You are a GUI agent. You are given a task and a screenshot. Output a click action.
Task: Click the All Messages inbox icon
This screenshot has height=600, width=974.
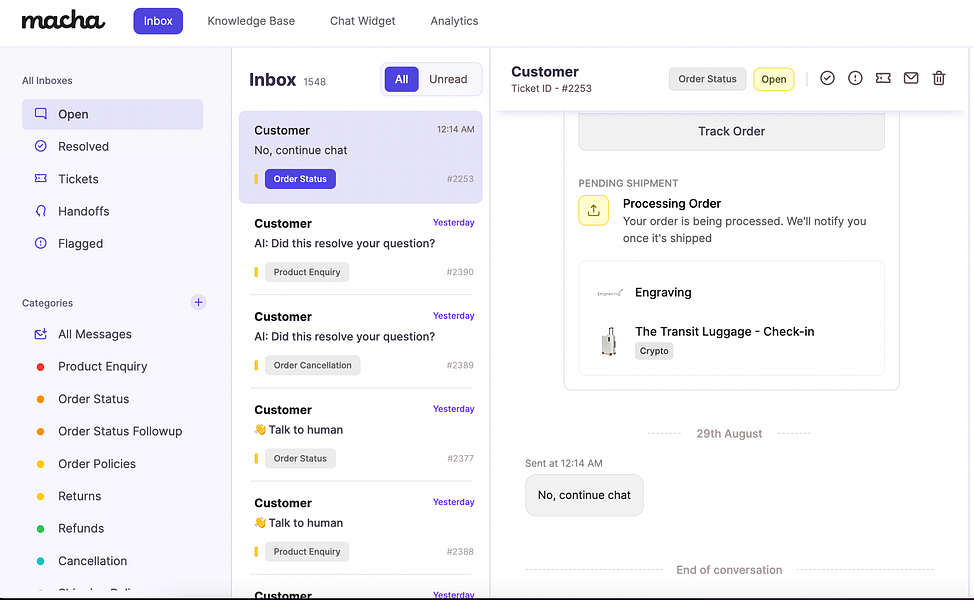pyautogui.click(x=40, y=334)
